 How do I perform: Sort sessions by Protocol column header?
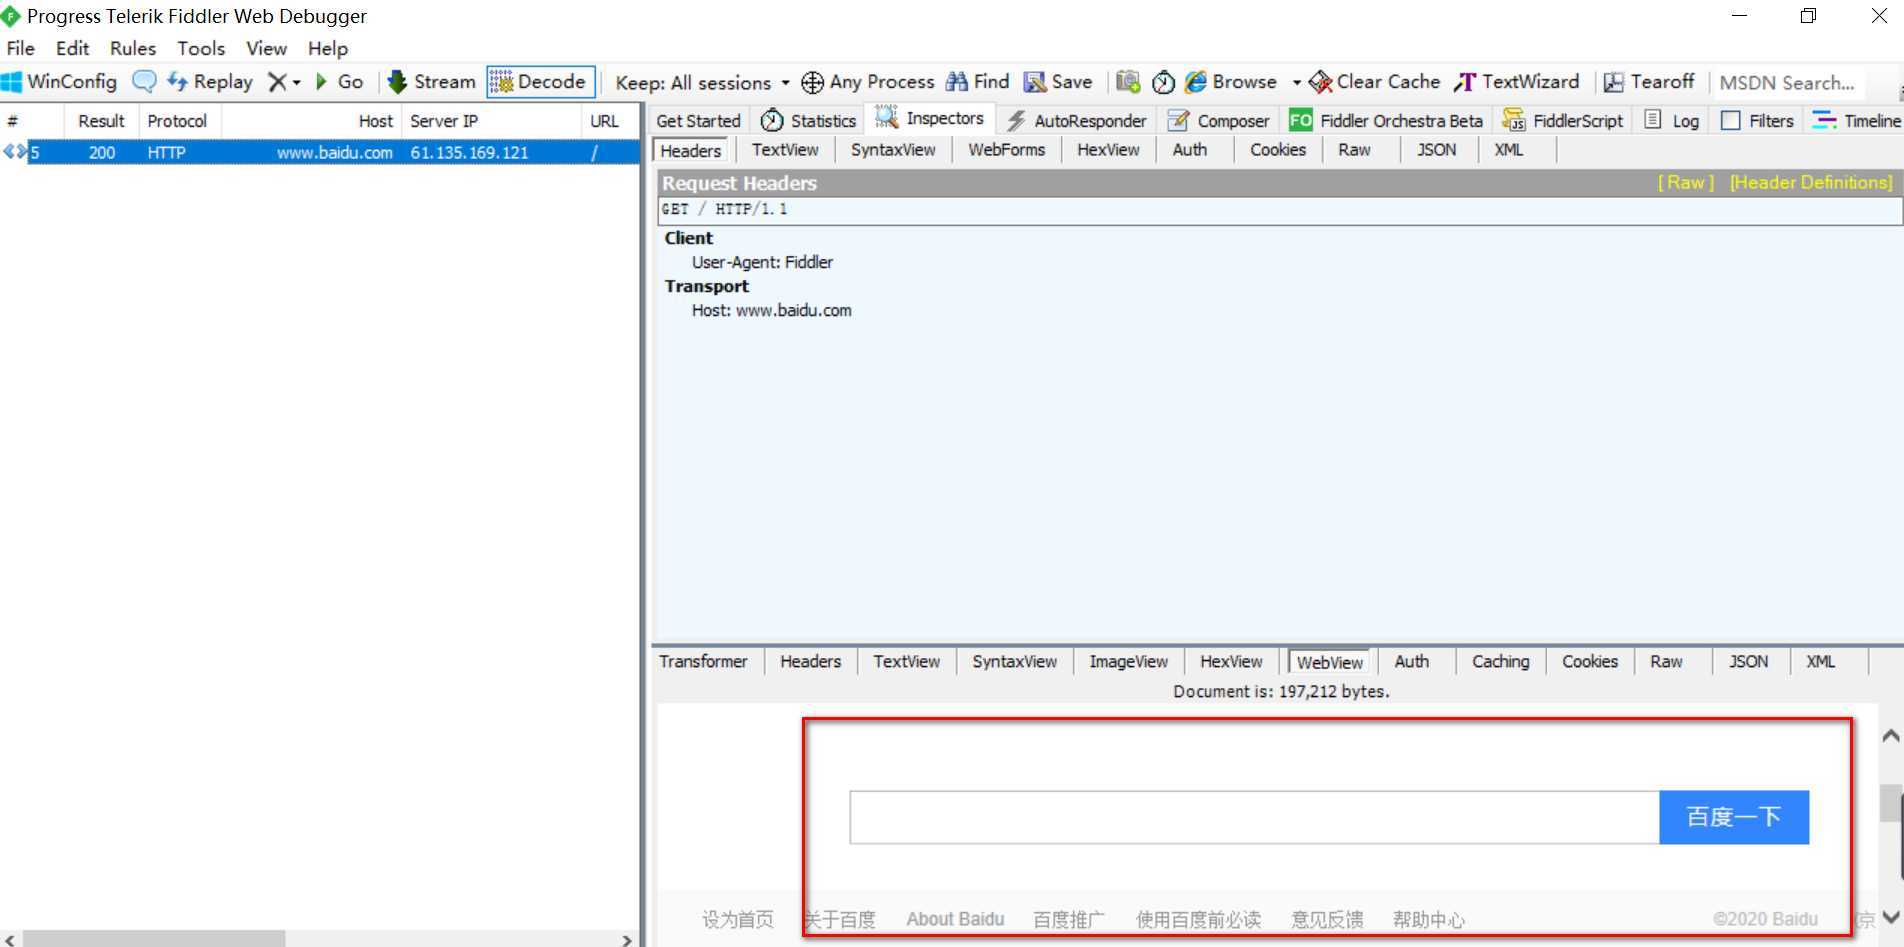177,121
